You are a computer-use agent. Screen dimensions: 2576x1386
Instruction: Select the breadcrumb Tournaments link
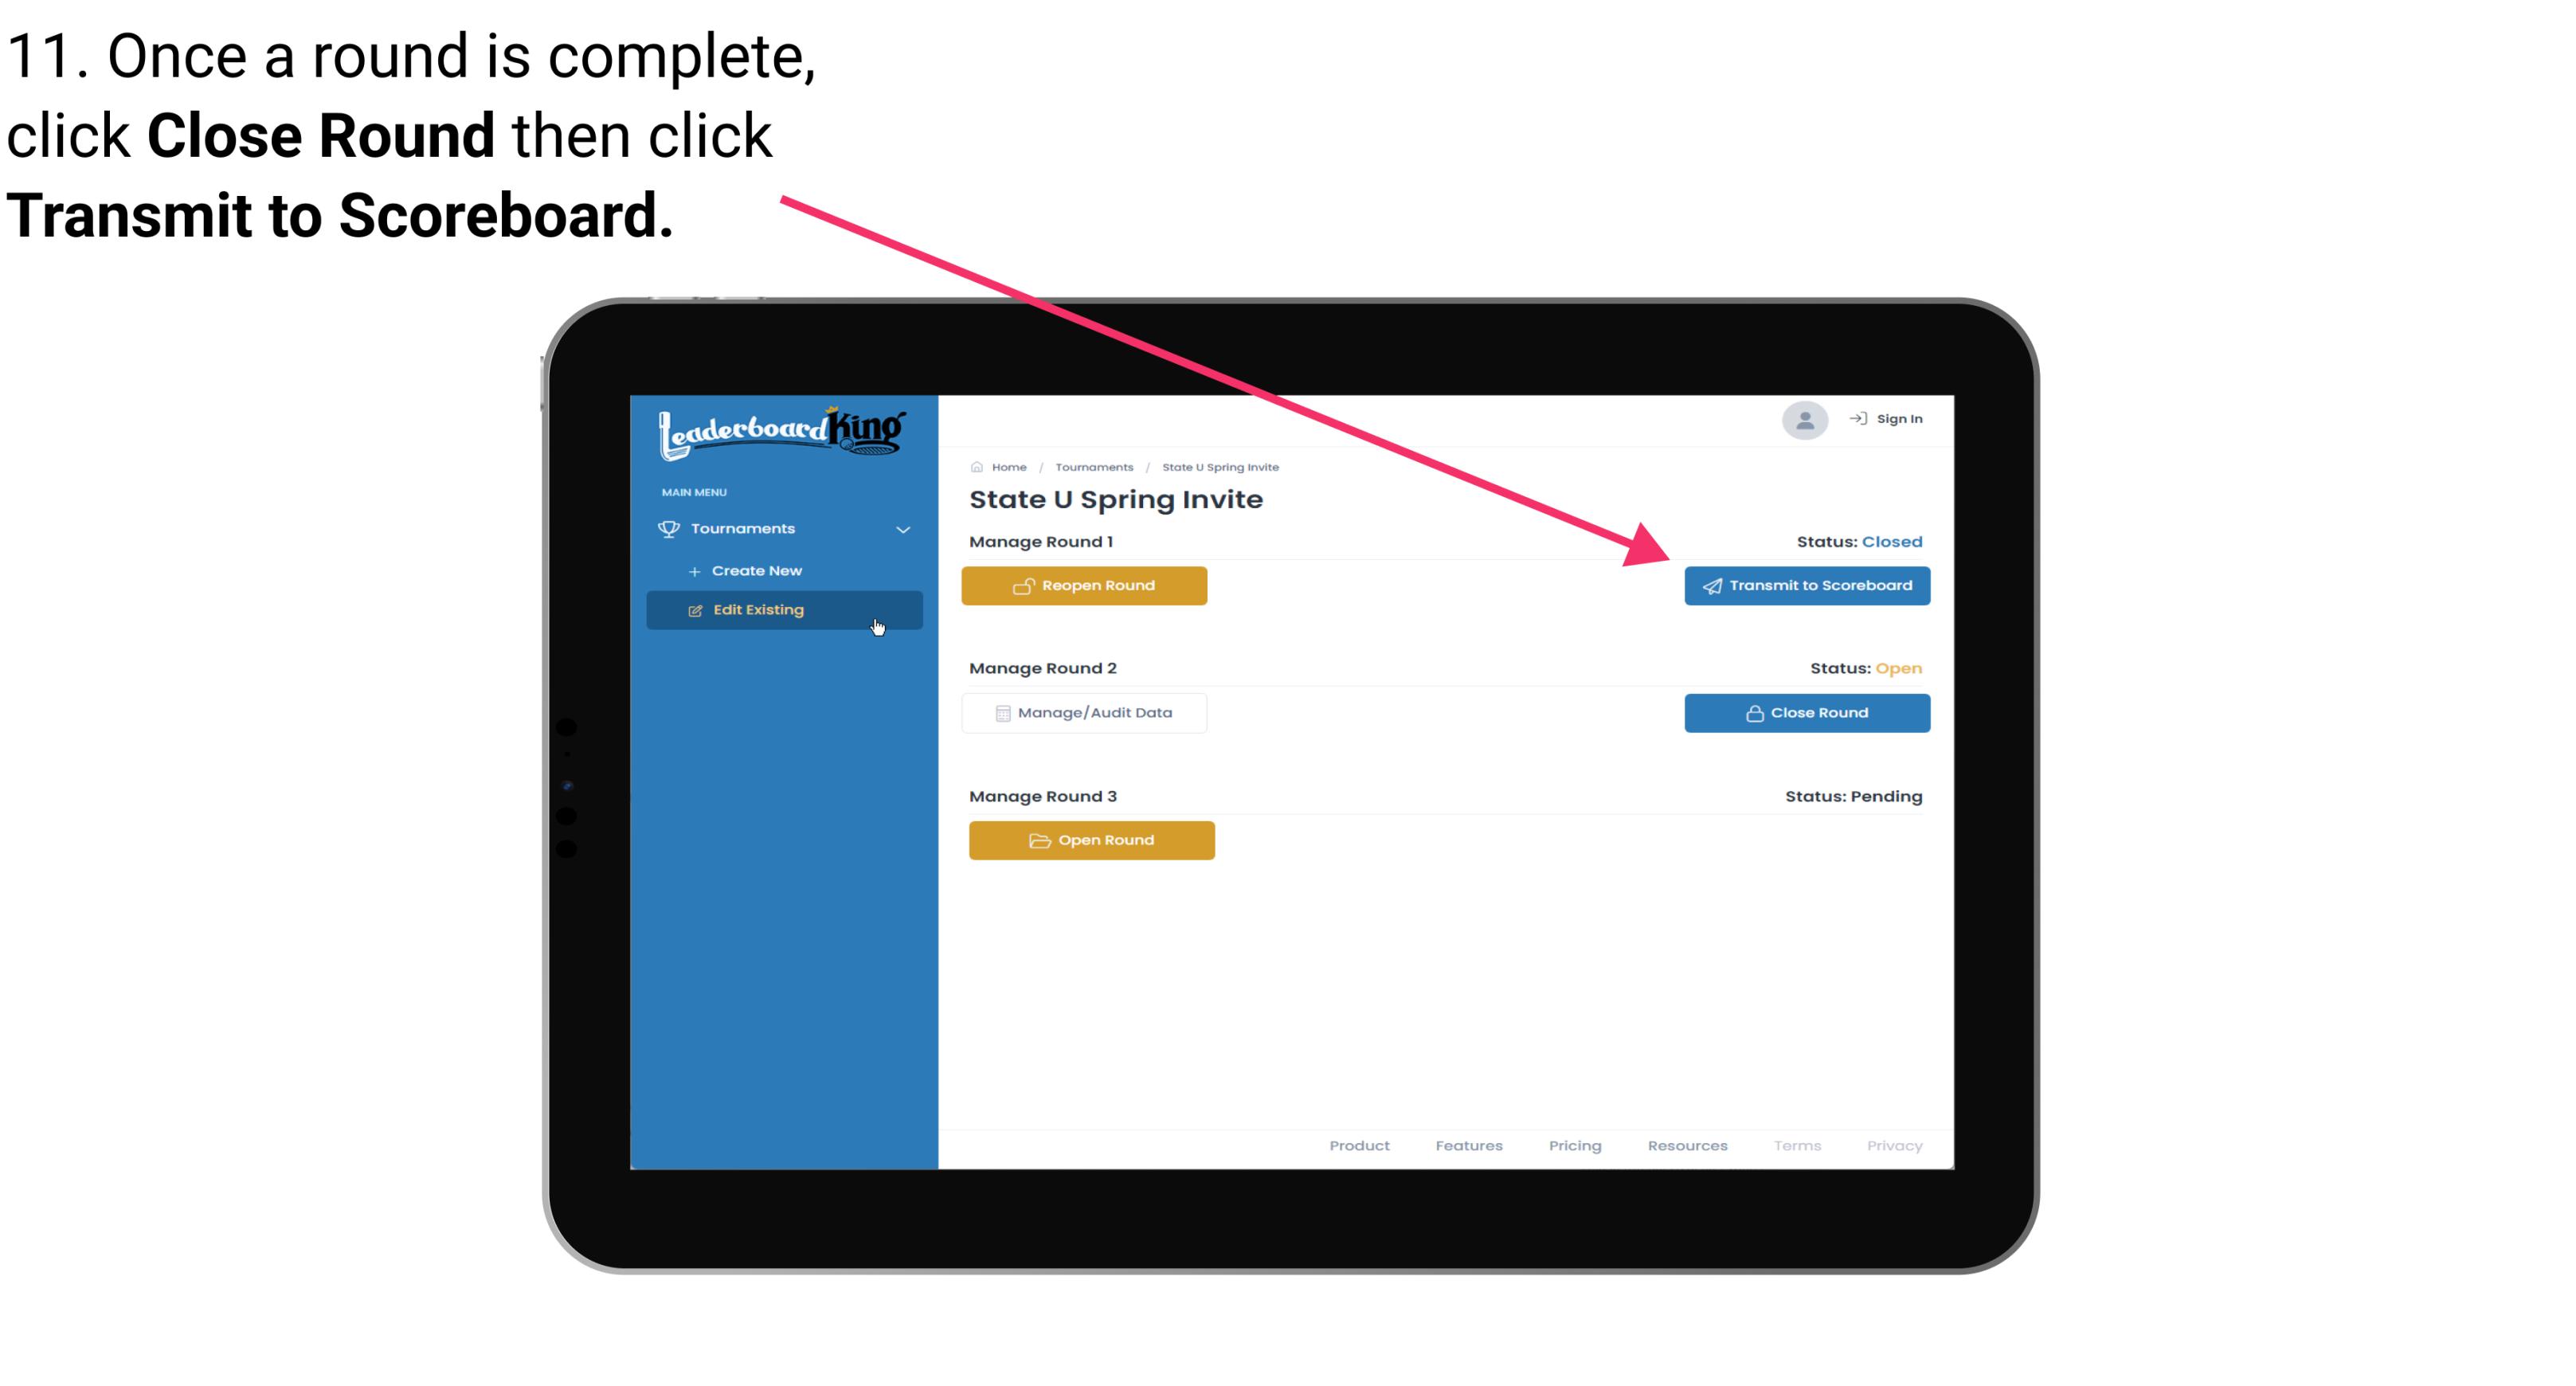tap(1092, 466)
